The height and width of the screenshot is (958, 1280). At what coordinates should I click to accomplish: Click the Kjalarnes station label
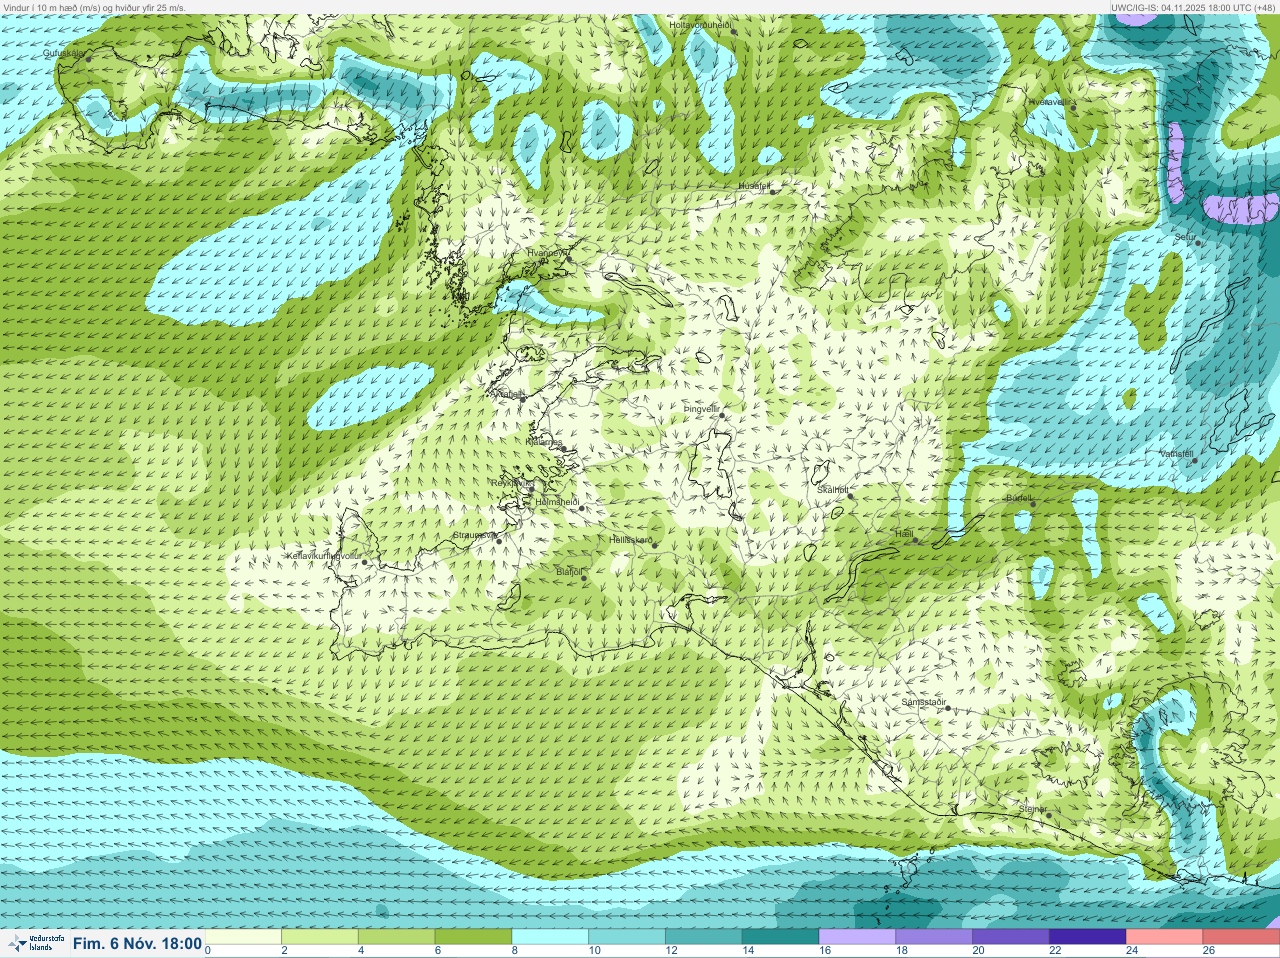(x=544, y=442)
